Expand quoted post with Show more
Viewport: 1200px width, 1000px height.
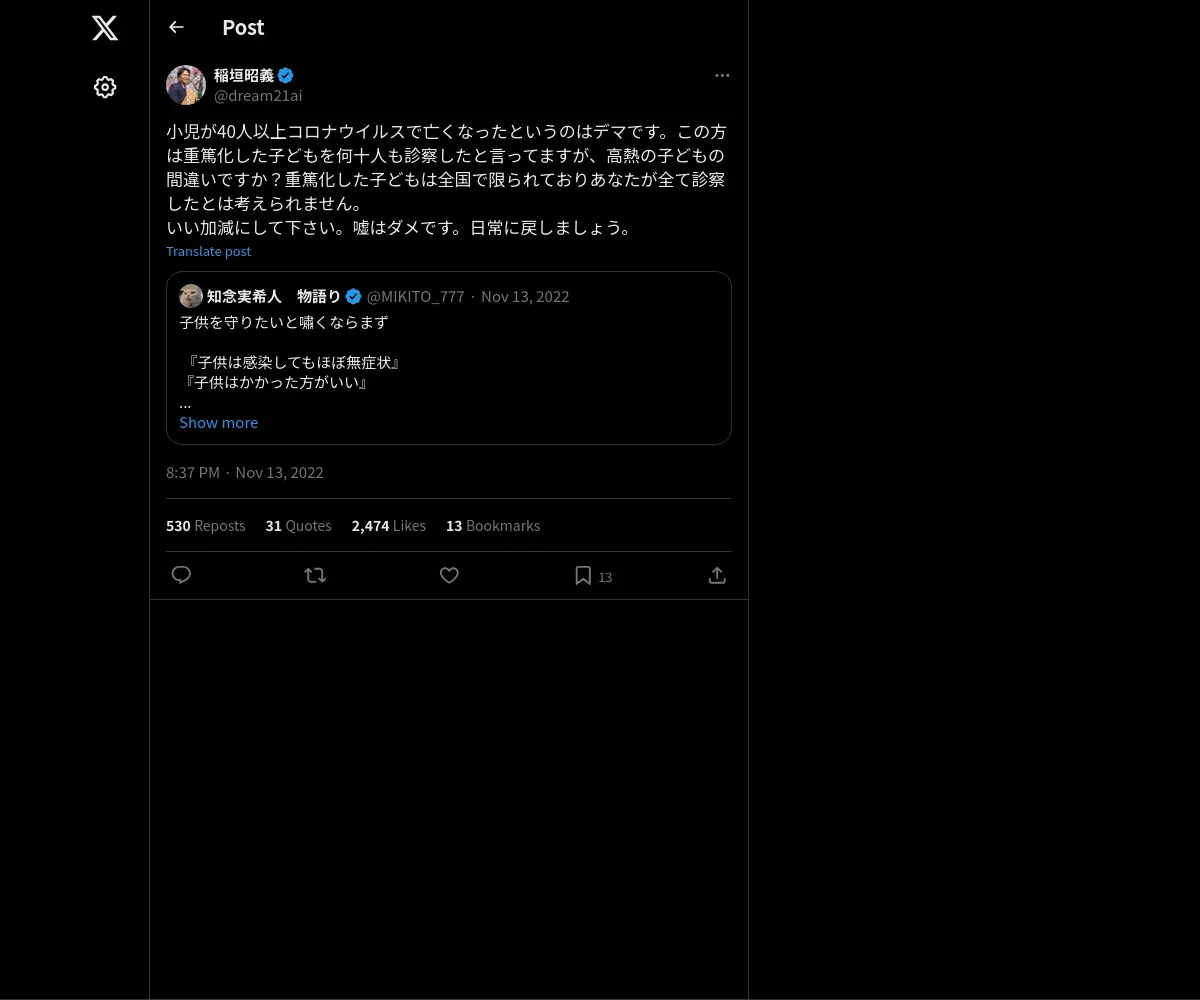point(218,422)
